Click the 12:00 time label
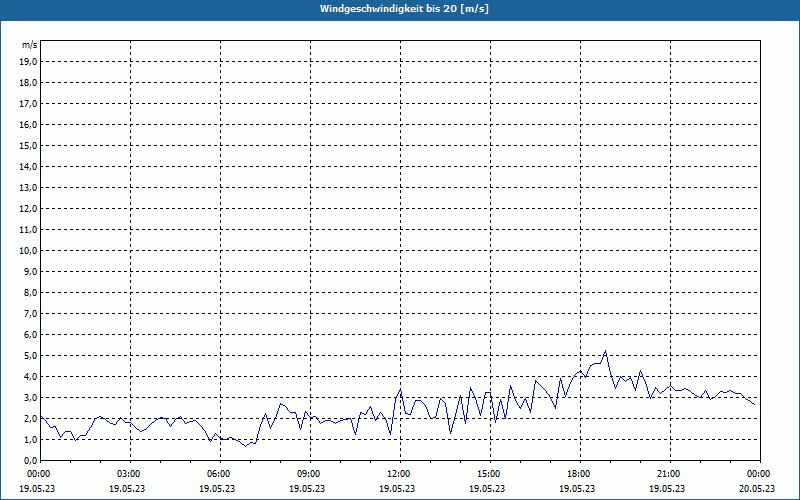The image size is (800, 500). (x=400, y=474)
